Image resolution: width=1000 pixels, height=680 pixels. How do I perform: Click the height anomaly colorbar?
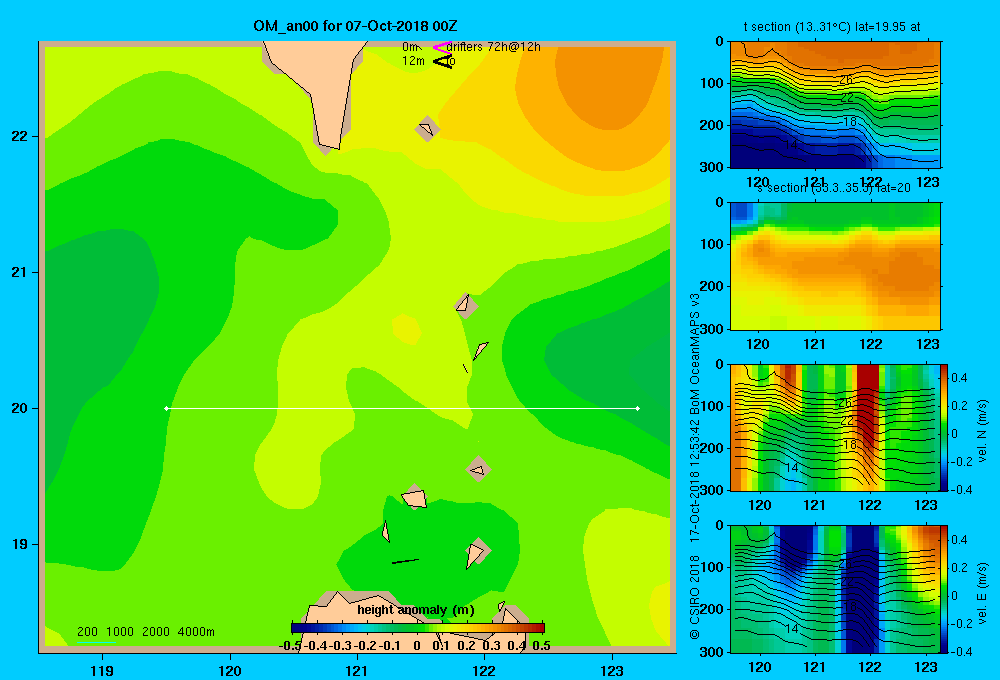(418, 628)
